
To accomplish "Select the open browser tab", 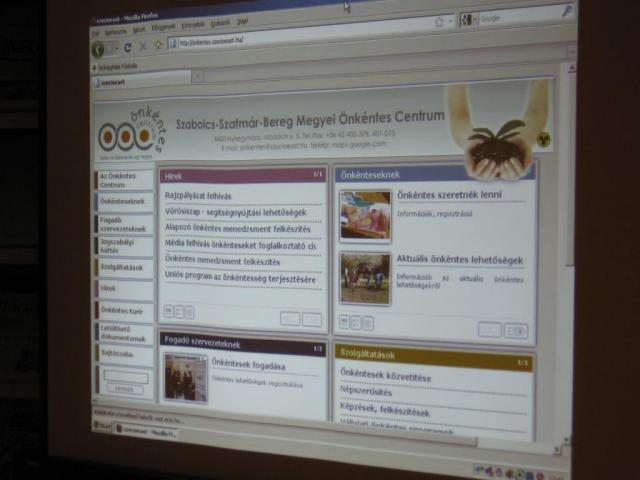I will 141,81.
